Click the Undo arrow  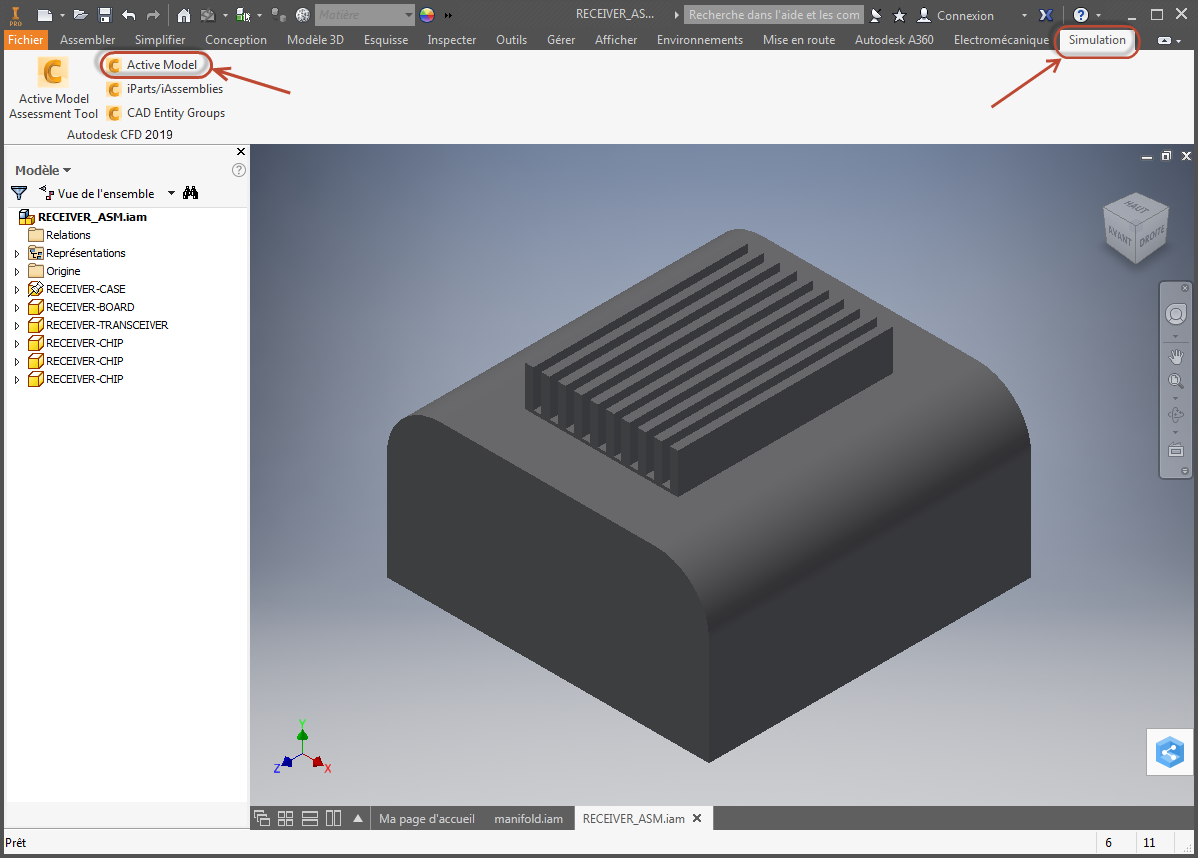128,15
